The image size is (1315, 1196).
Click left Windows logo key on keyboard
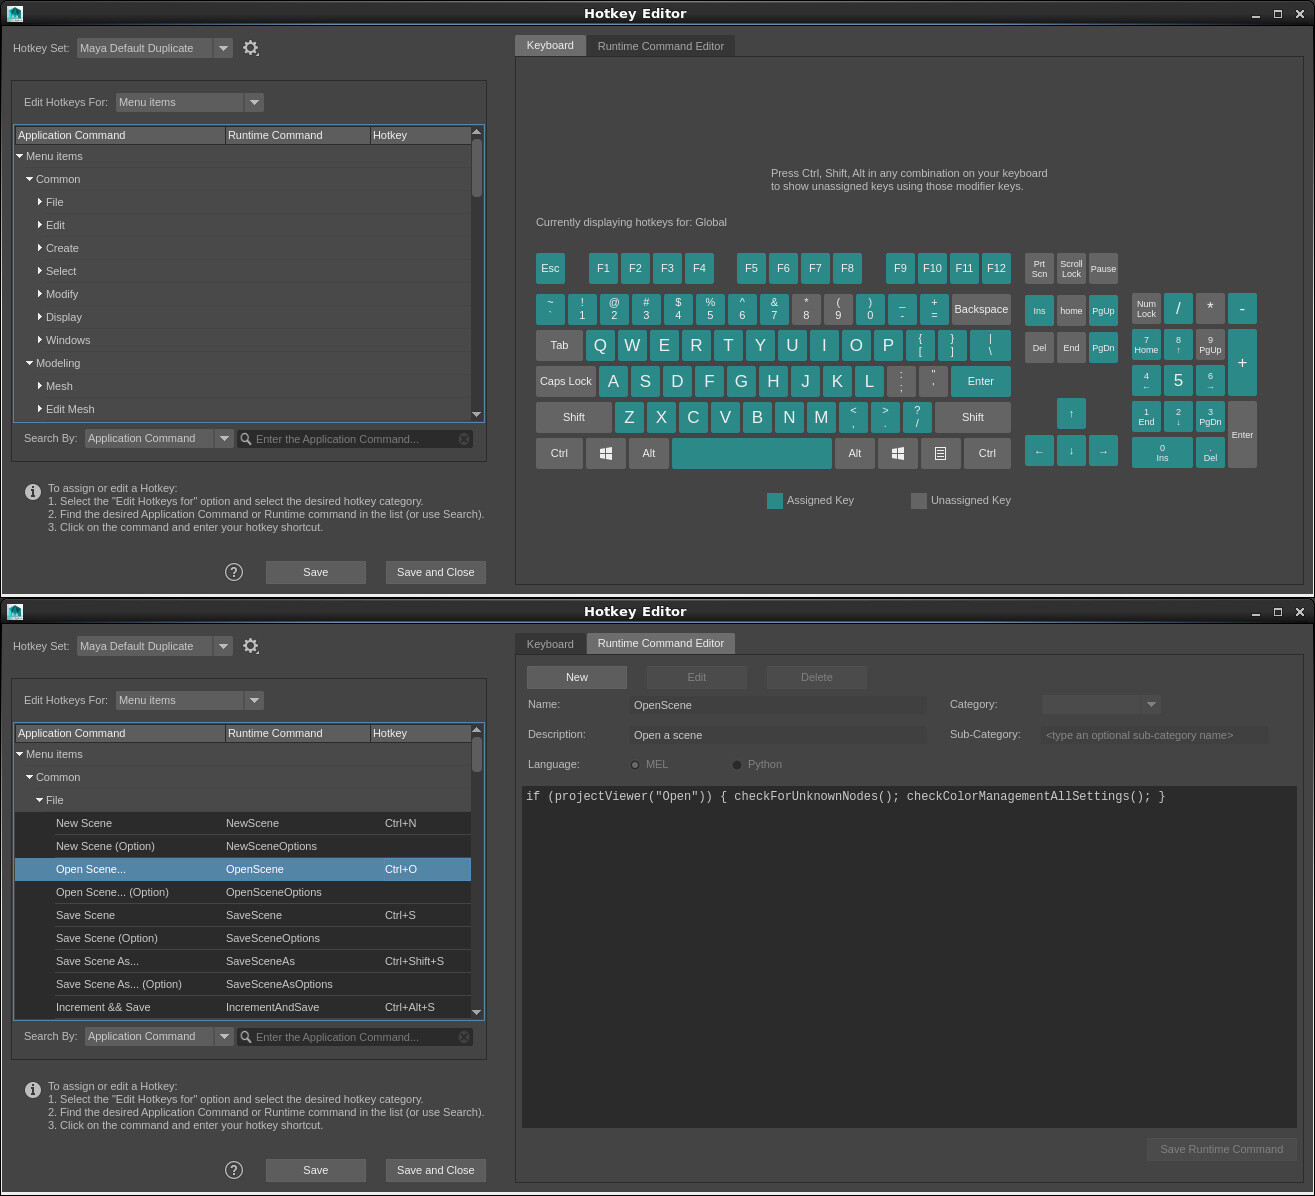coord(606,453)
